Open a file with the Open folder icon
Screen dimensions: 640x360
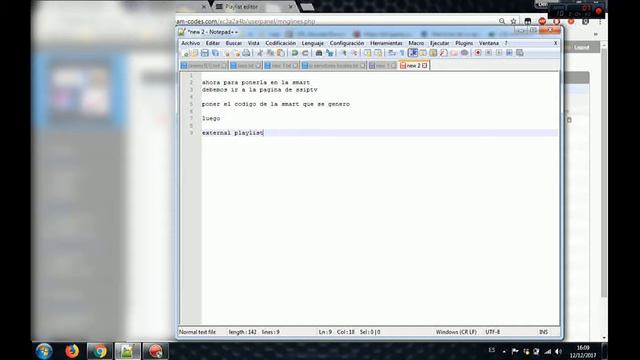[x=195, y=53]
